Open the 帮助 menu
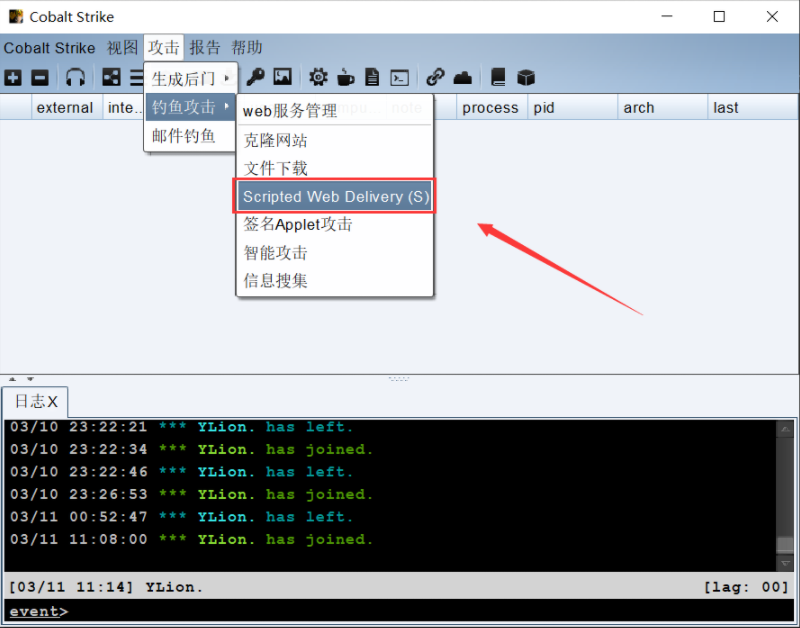 [247, 48]
